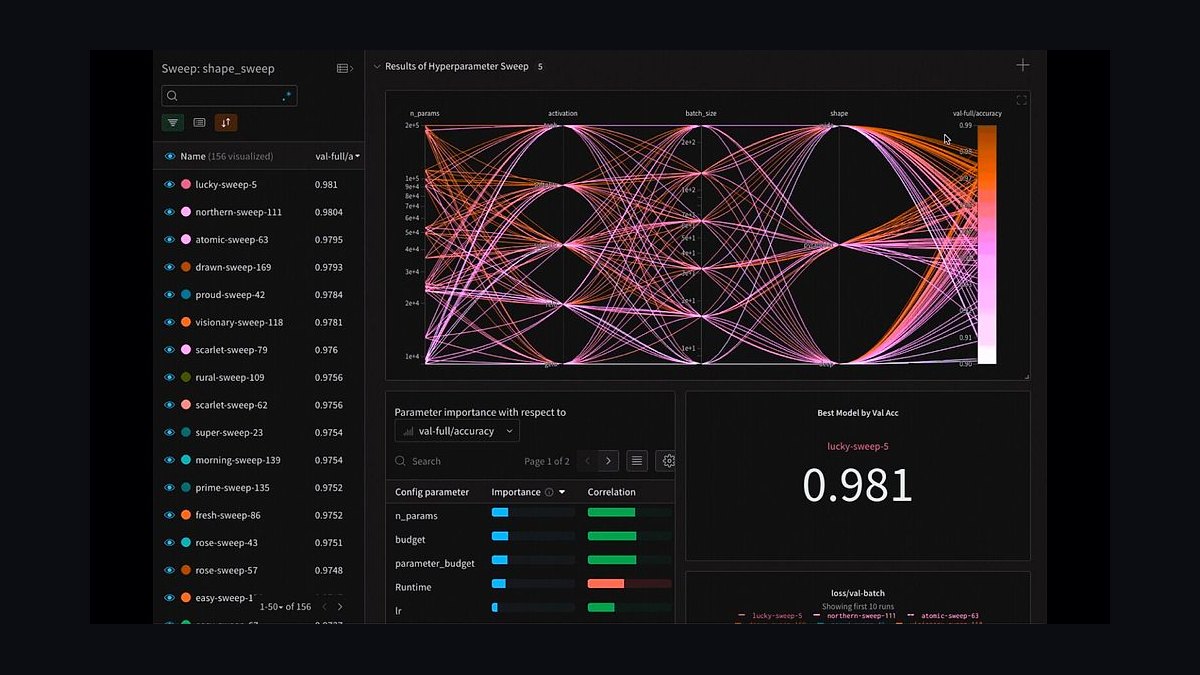Viewport: 1200px width, 675px height.
Task: Click the val-full/accuracy axis label in chart
Action: click(977, 113)
